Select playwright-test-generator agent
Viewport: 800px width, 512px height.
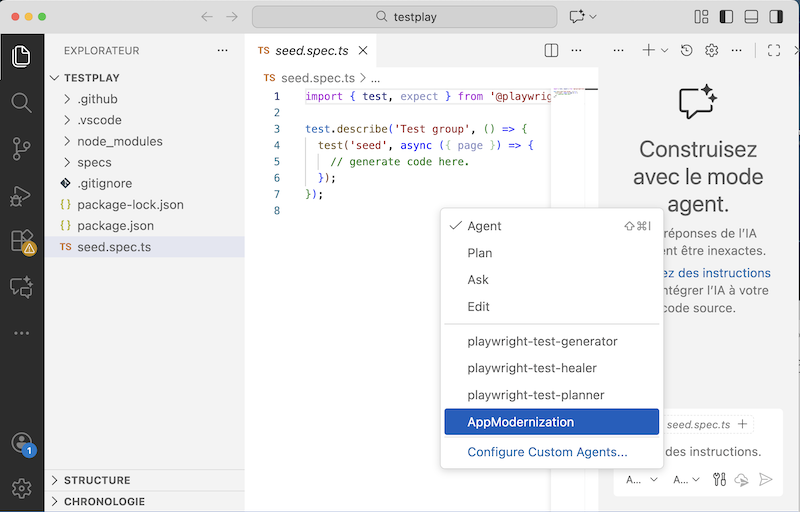click(x=552, y=341)
